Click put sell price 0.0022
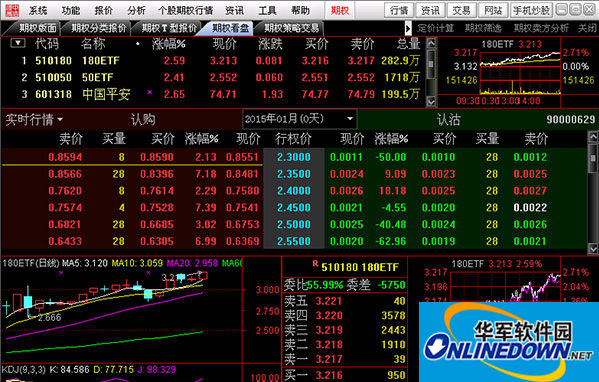The image size is (599, 382). 530,207
